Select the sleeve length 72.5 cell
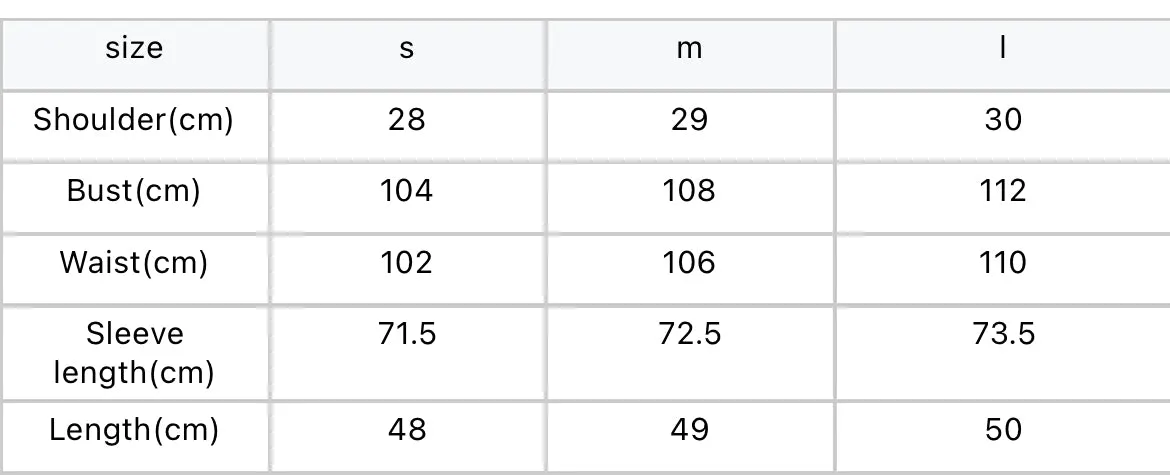 [x=690, y=353]
